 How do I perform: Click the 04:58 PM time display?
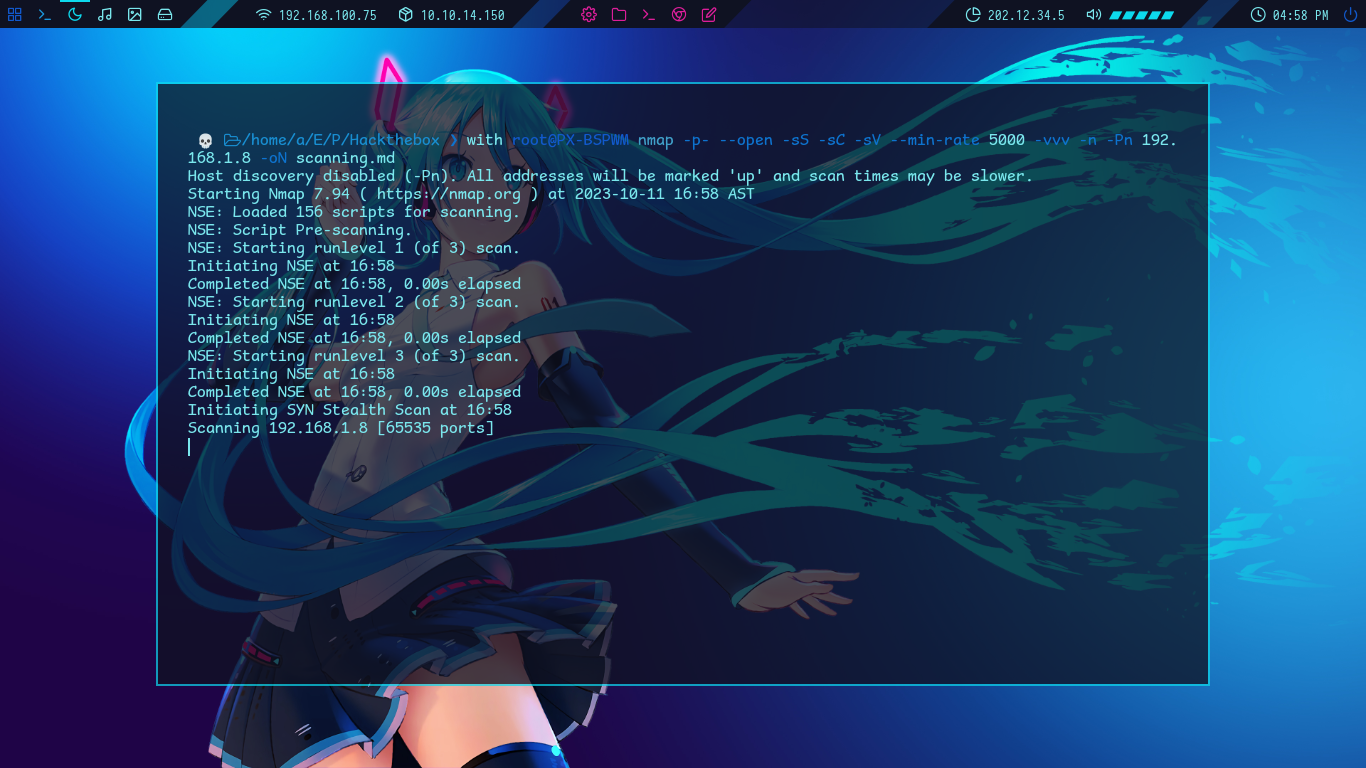tap(1300, 15)
